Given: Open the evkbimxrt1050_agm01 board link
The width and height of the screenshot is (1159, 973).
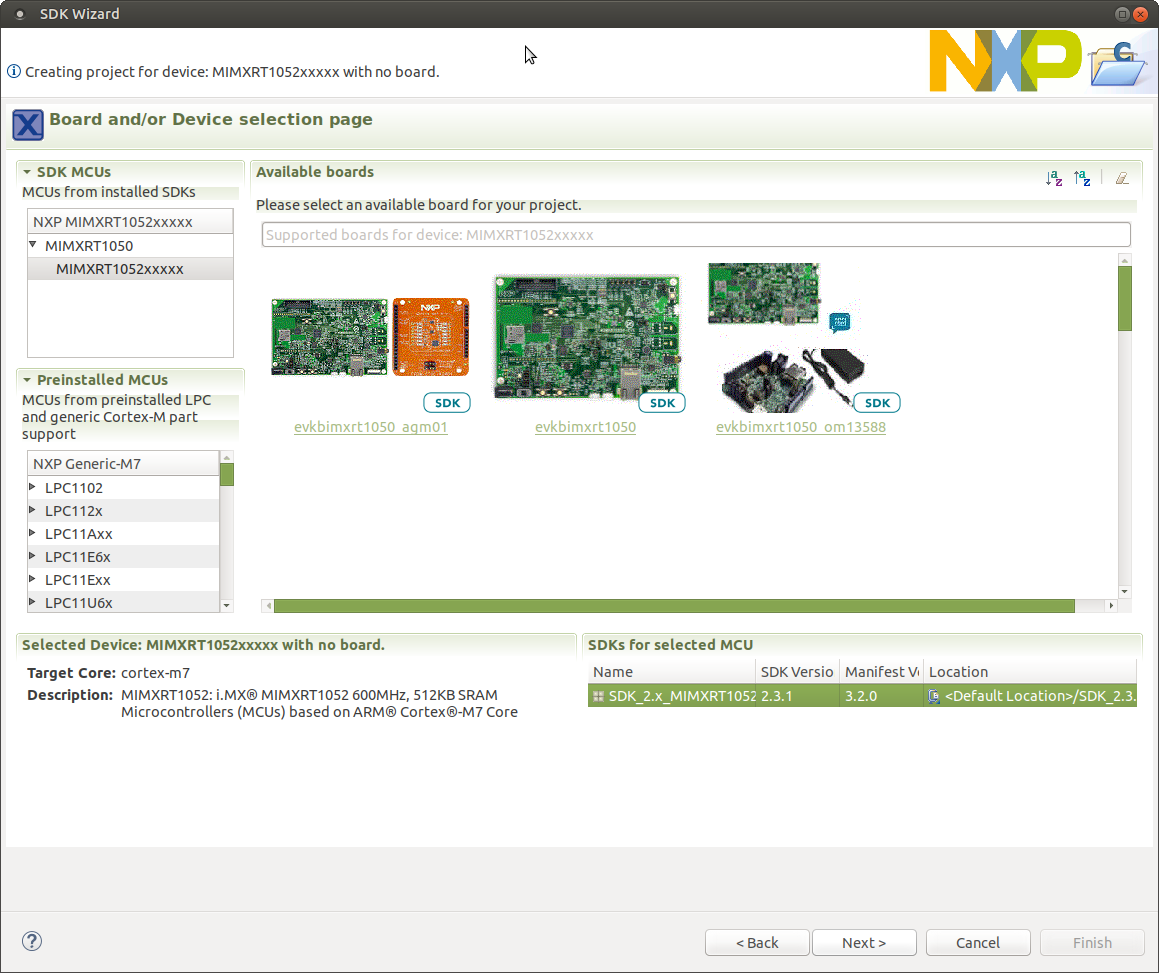Looking at the screenshot, I should [x=370, y=427].
